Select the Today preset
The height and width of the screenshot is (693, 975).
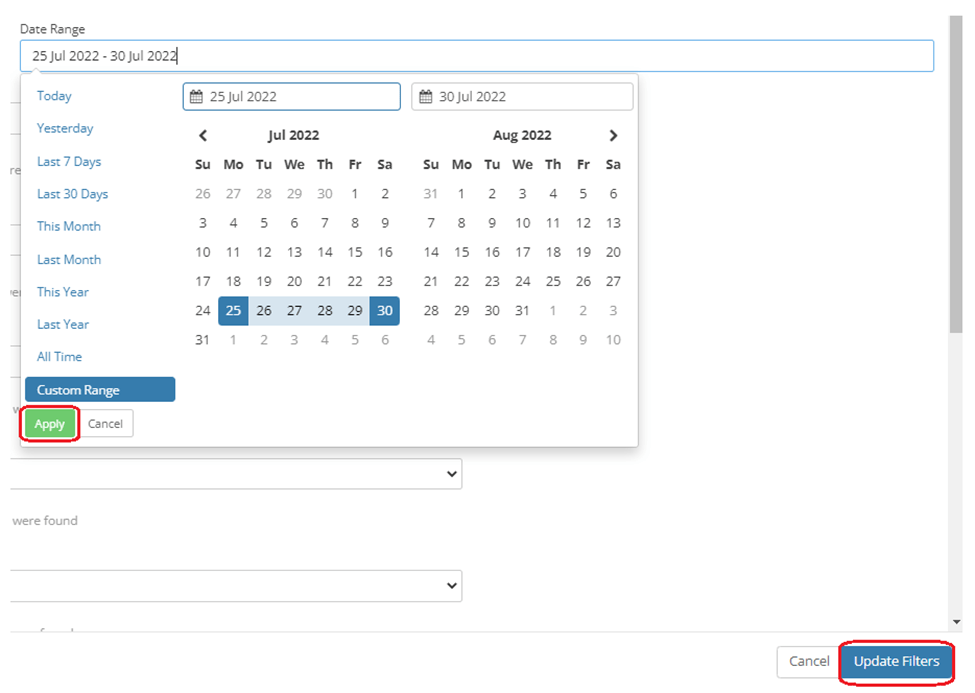pos(54,95)
